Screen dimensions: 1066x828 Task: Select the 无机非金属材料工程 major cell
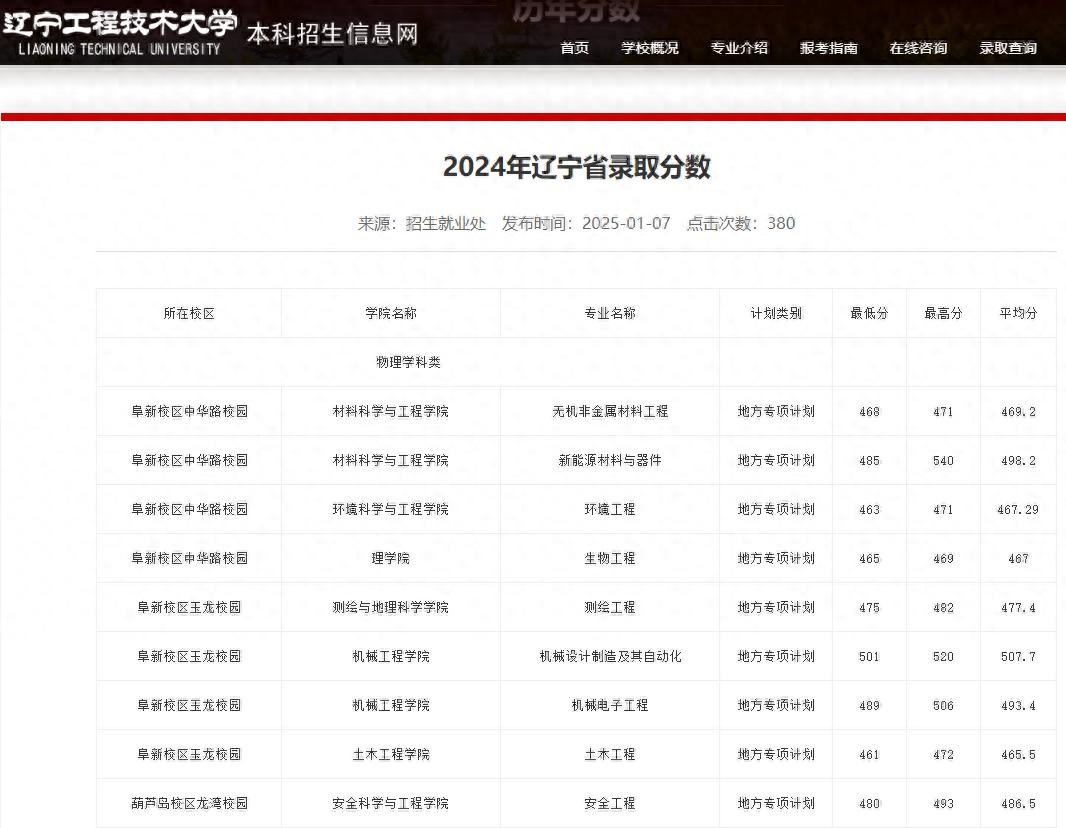click(609, 411)
